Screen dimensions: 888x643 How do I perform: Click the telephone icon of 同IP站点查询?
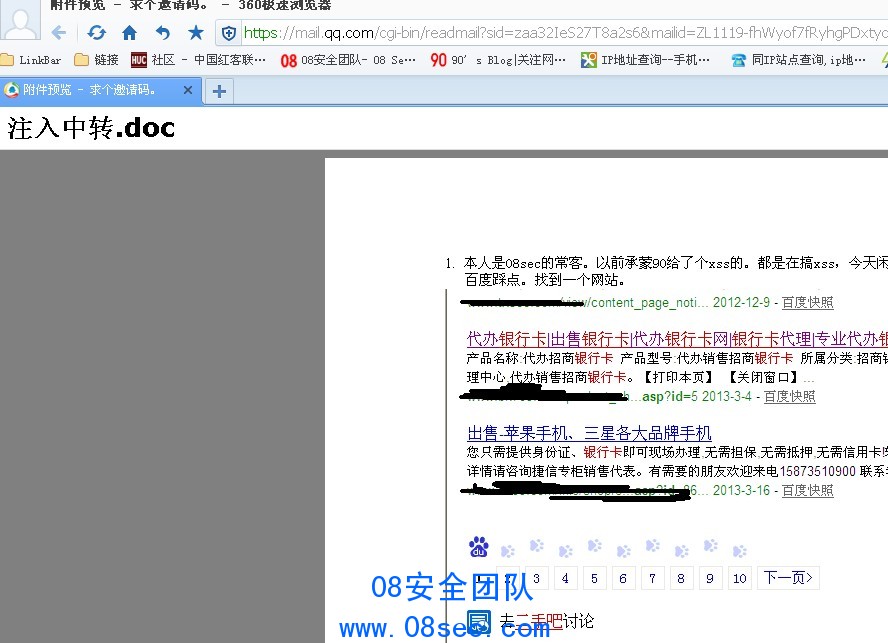point(738,61)
